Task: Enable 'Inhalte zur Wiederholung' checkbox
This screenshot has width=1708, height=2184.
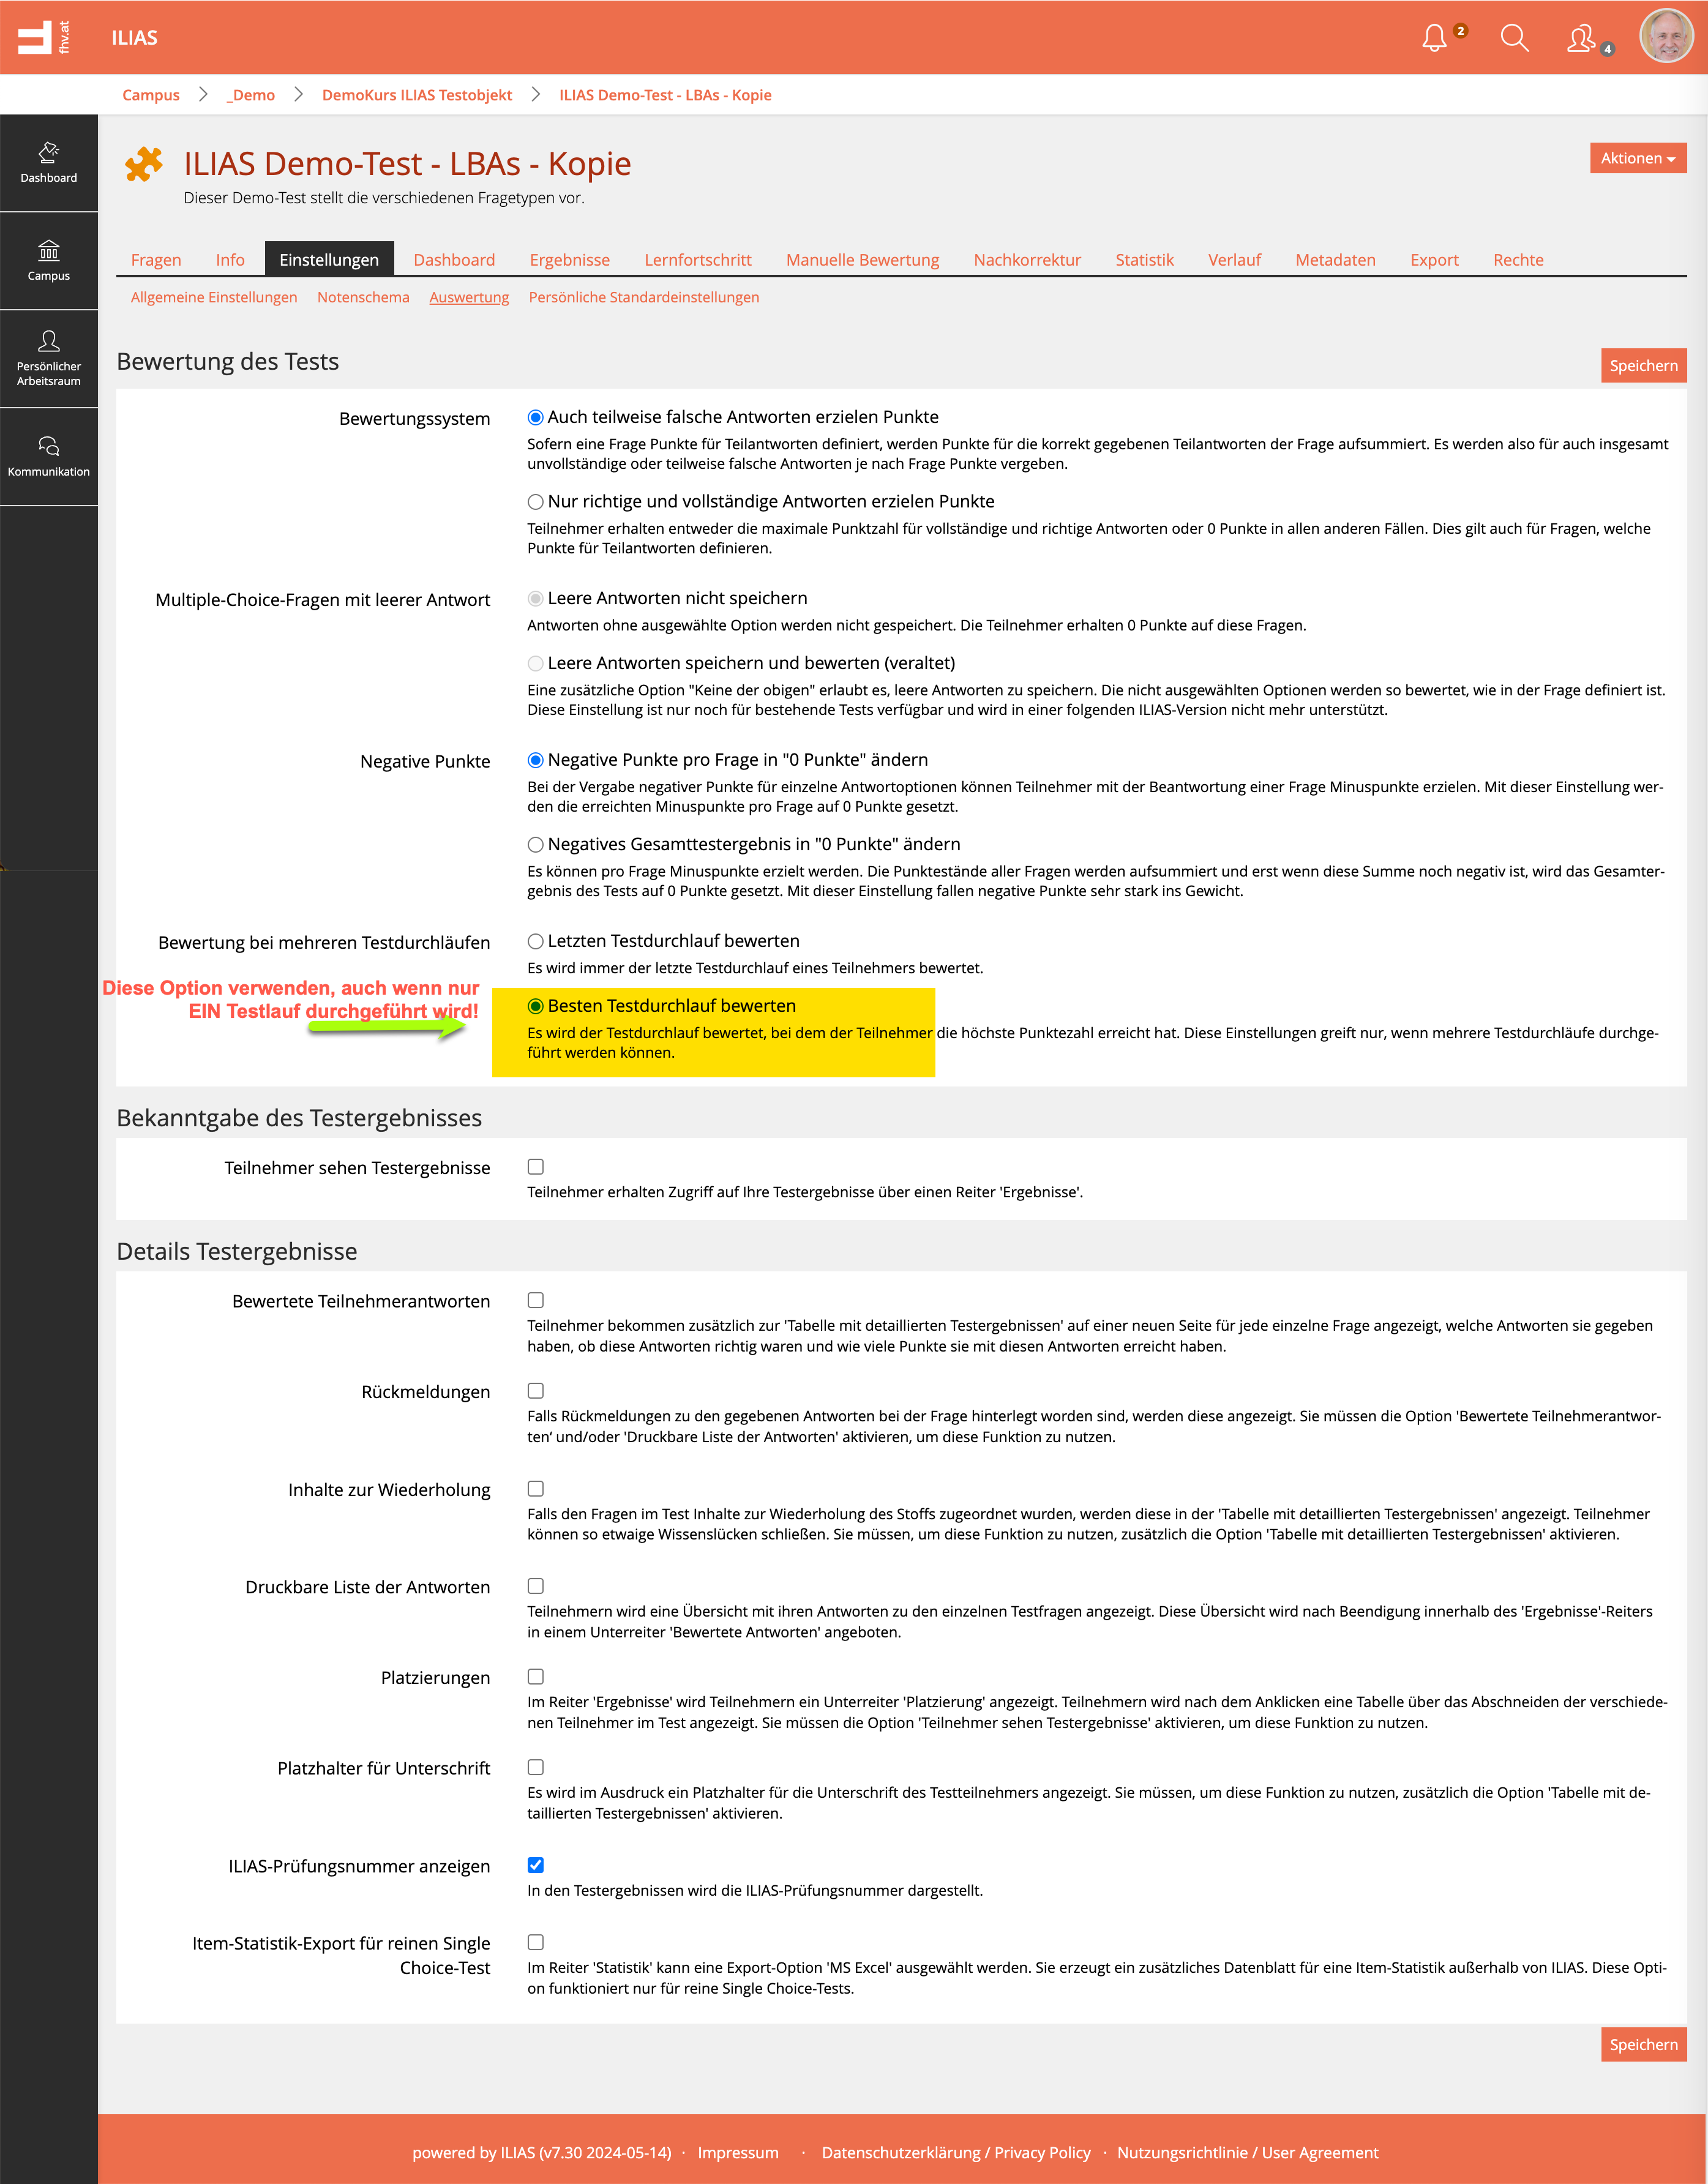Action: 536,1488
